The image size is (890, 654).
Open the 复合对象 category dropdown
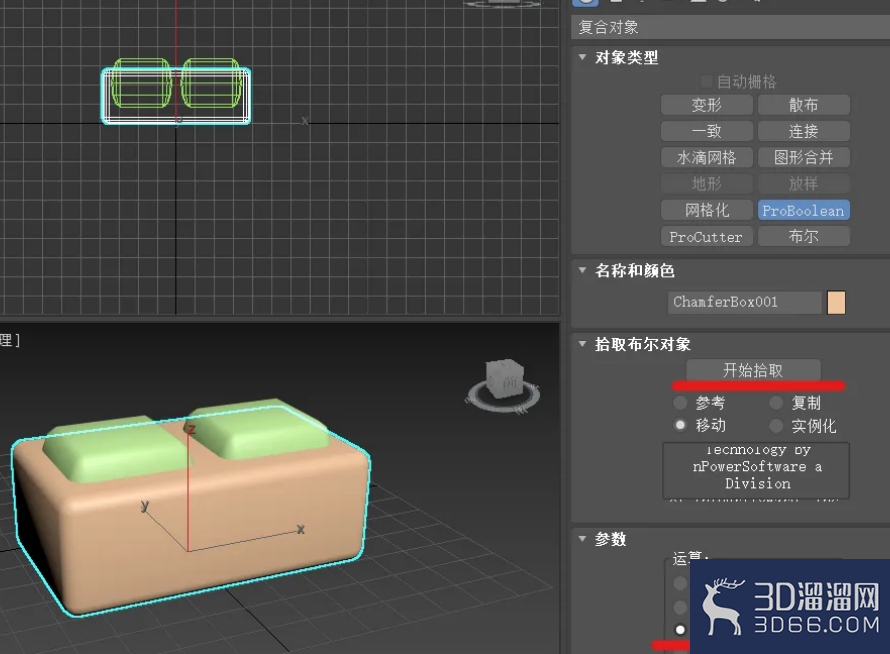(730, 27)
